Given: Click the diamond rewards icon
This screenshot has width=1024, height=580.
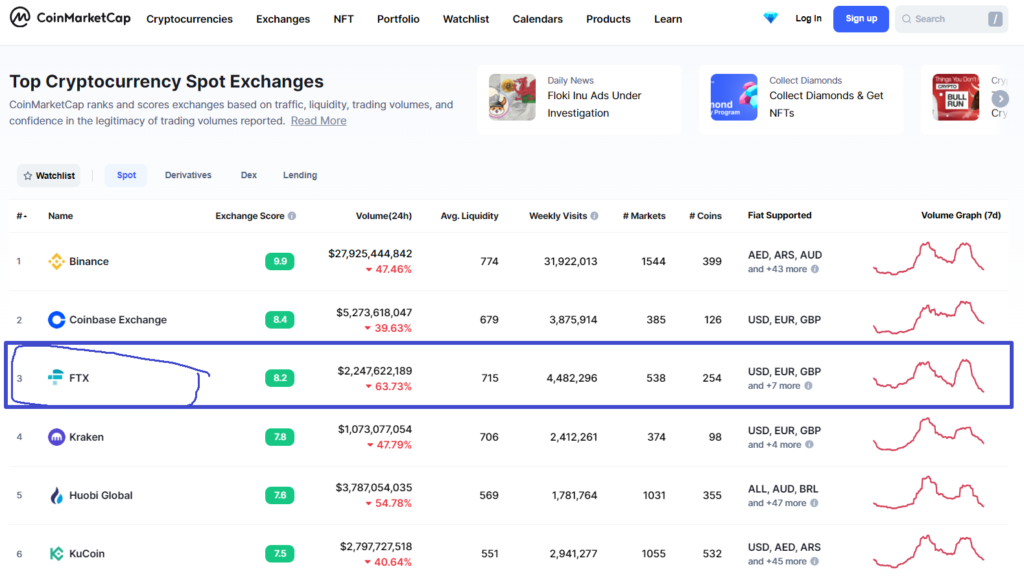Looking at the screenshot, I should click(771, 18).
